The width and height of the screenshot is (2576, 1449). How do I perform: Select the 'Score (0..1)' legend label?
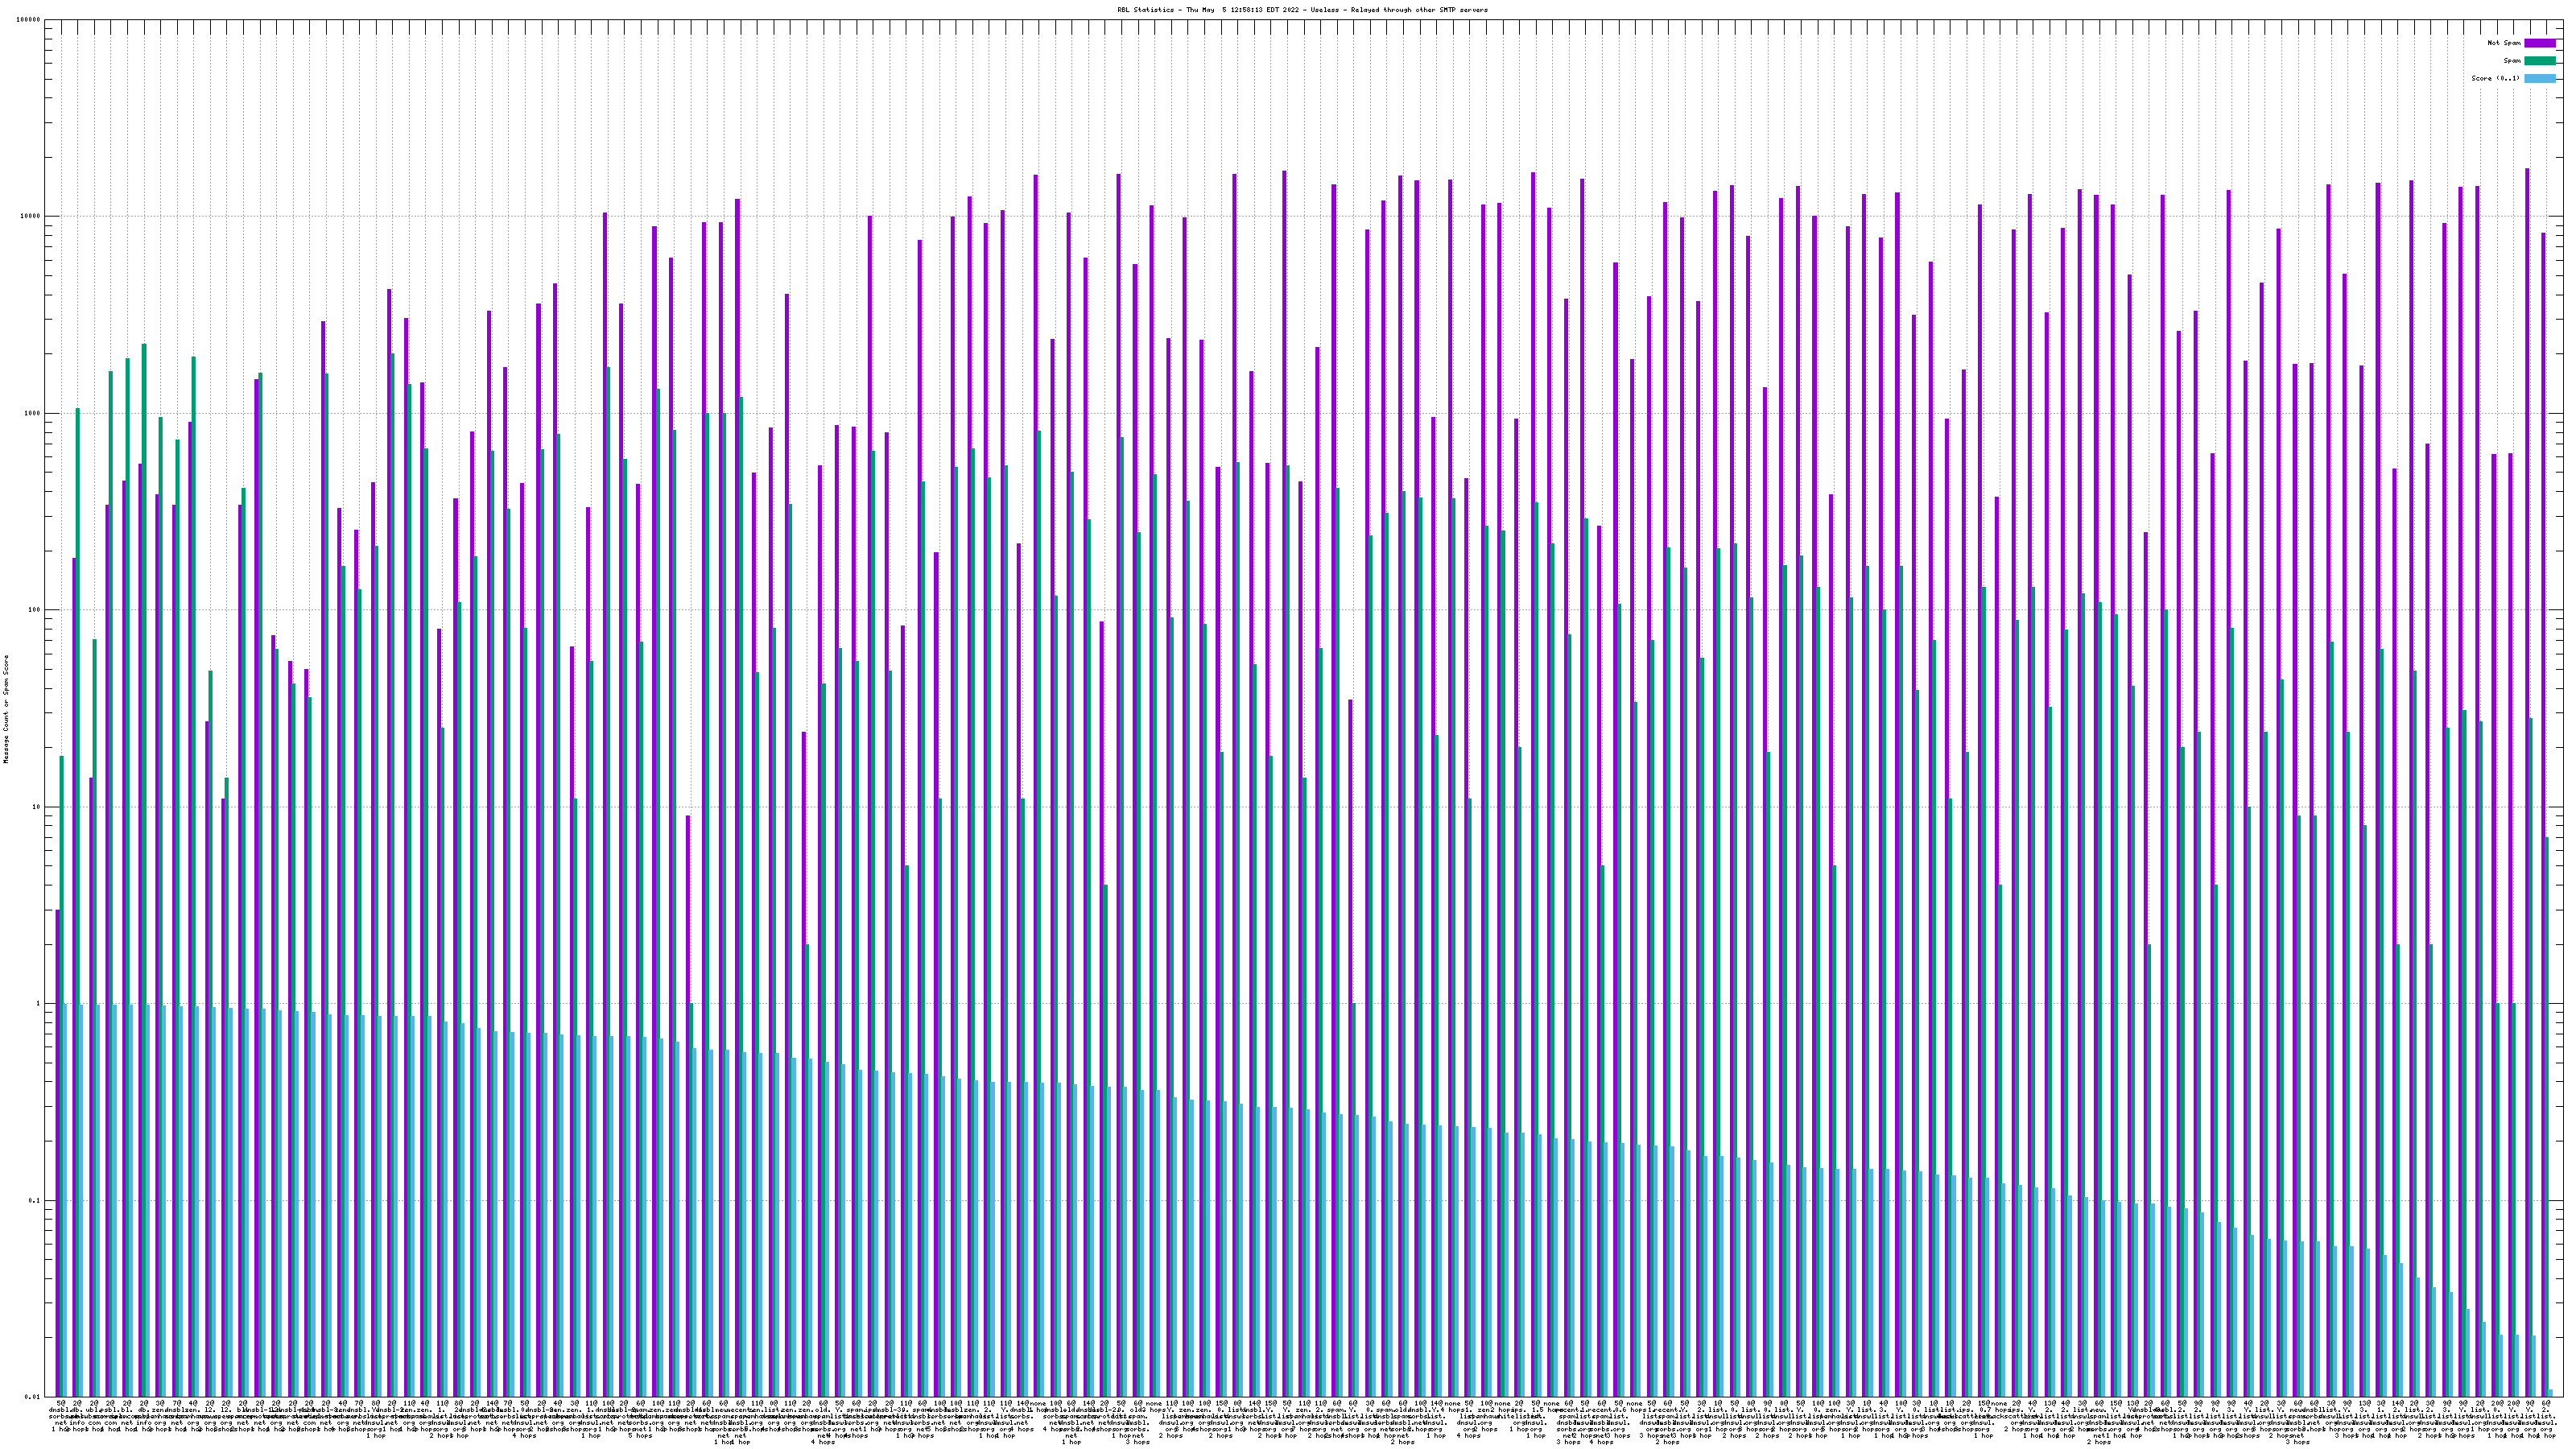[x=2495, y=78]
